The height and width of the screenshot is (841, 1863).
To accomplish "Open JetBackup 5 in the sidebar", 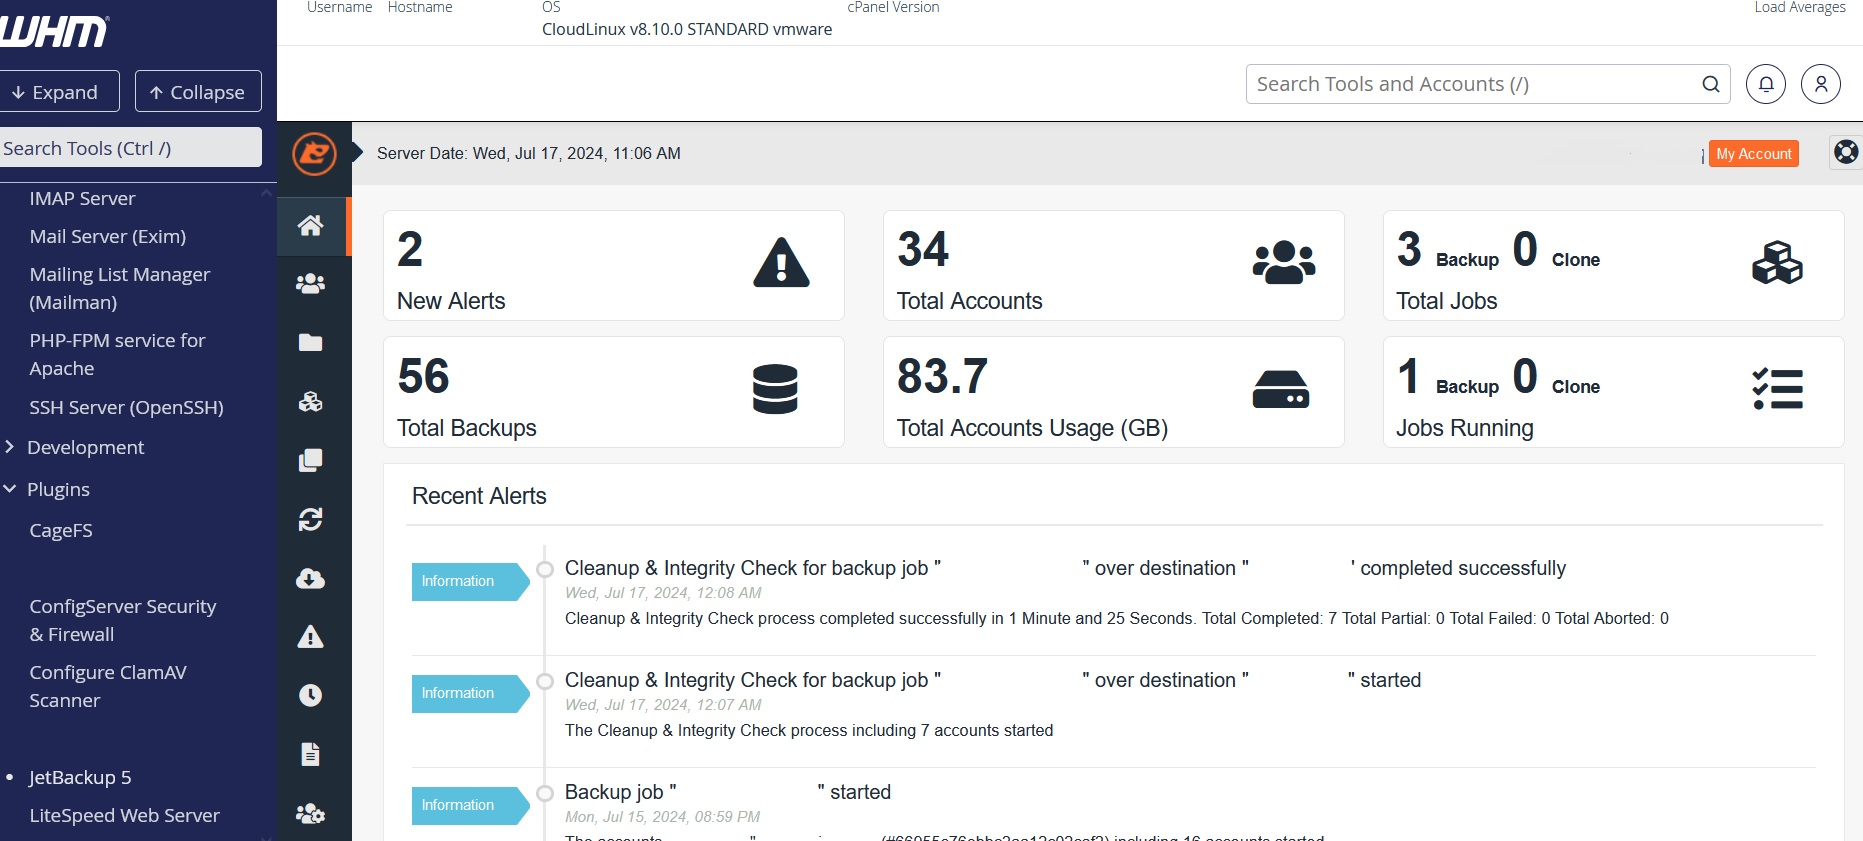I will (80, 777).
